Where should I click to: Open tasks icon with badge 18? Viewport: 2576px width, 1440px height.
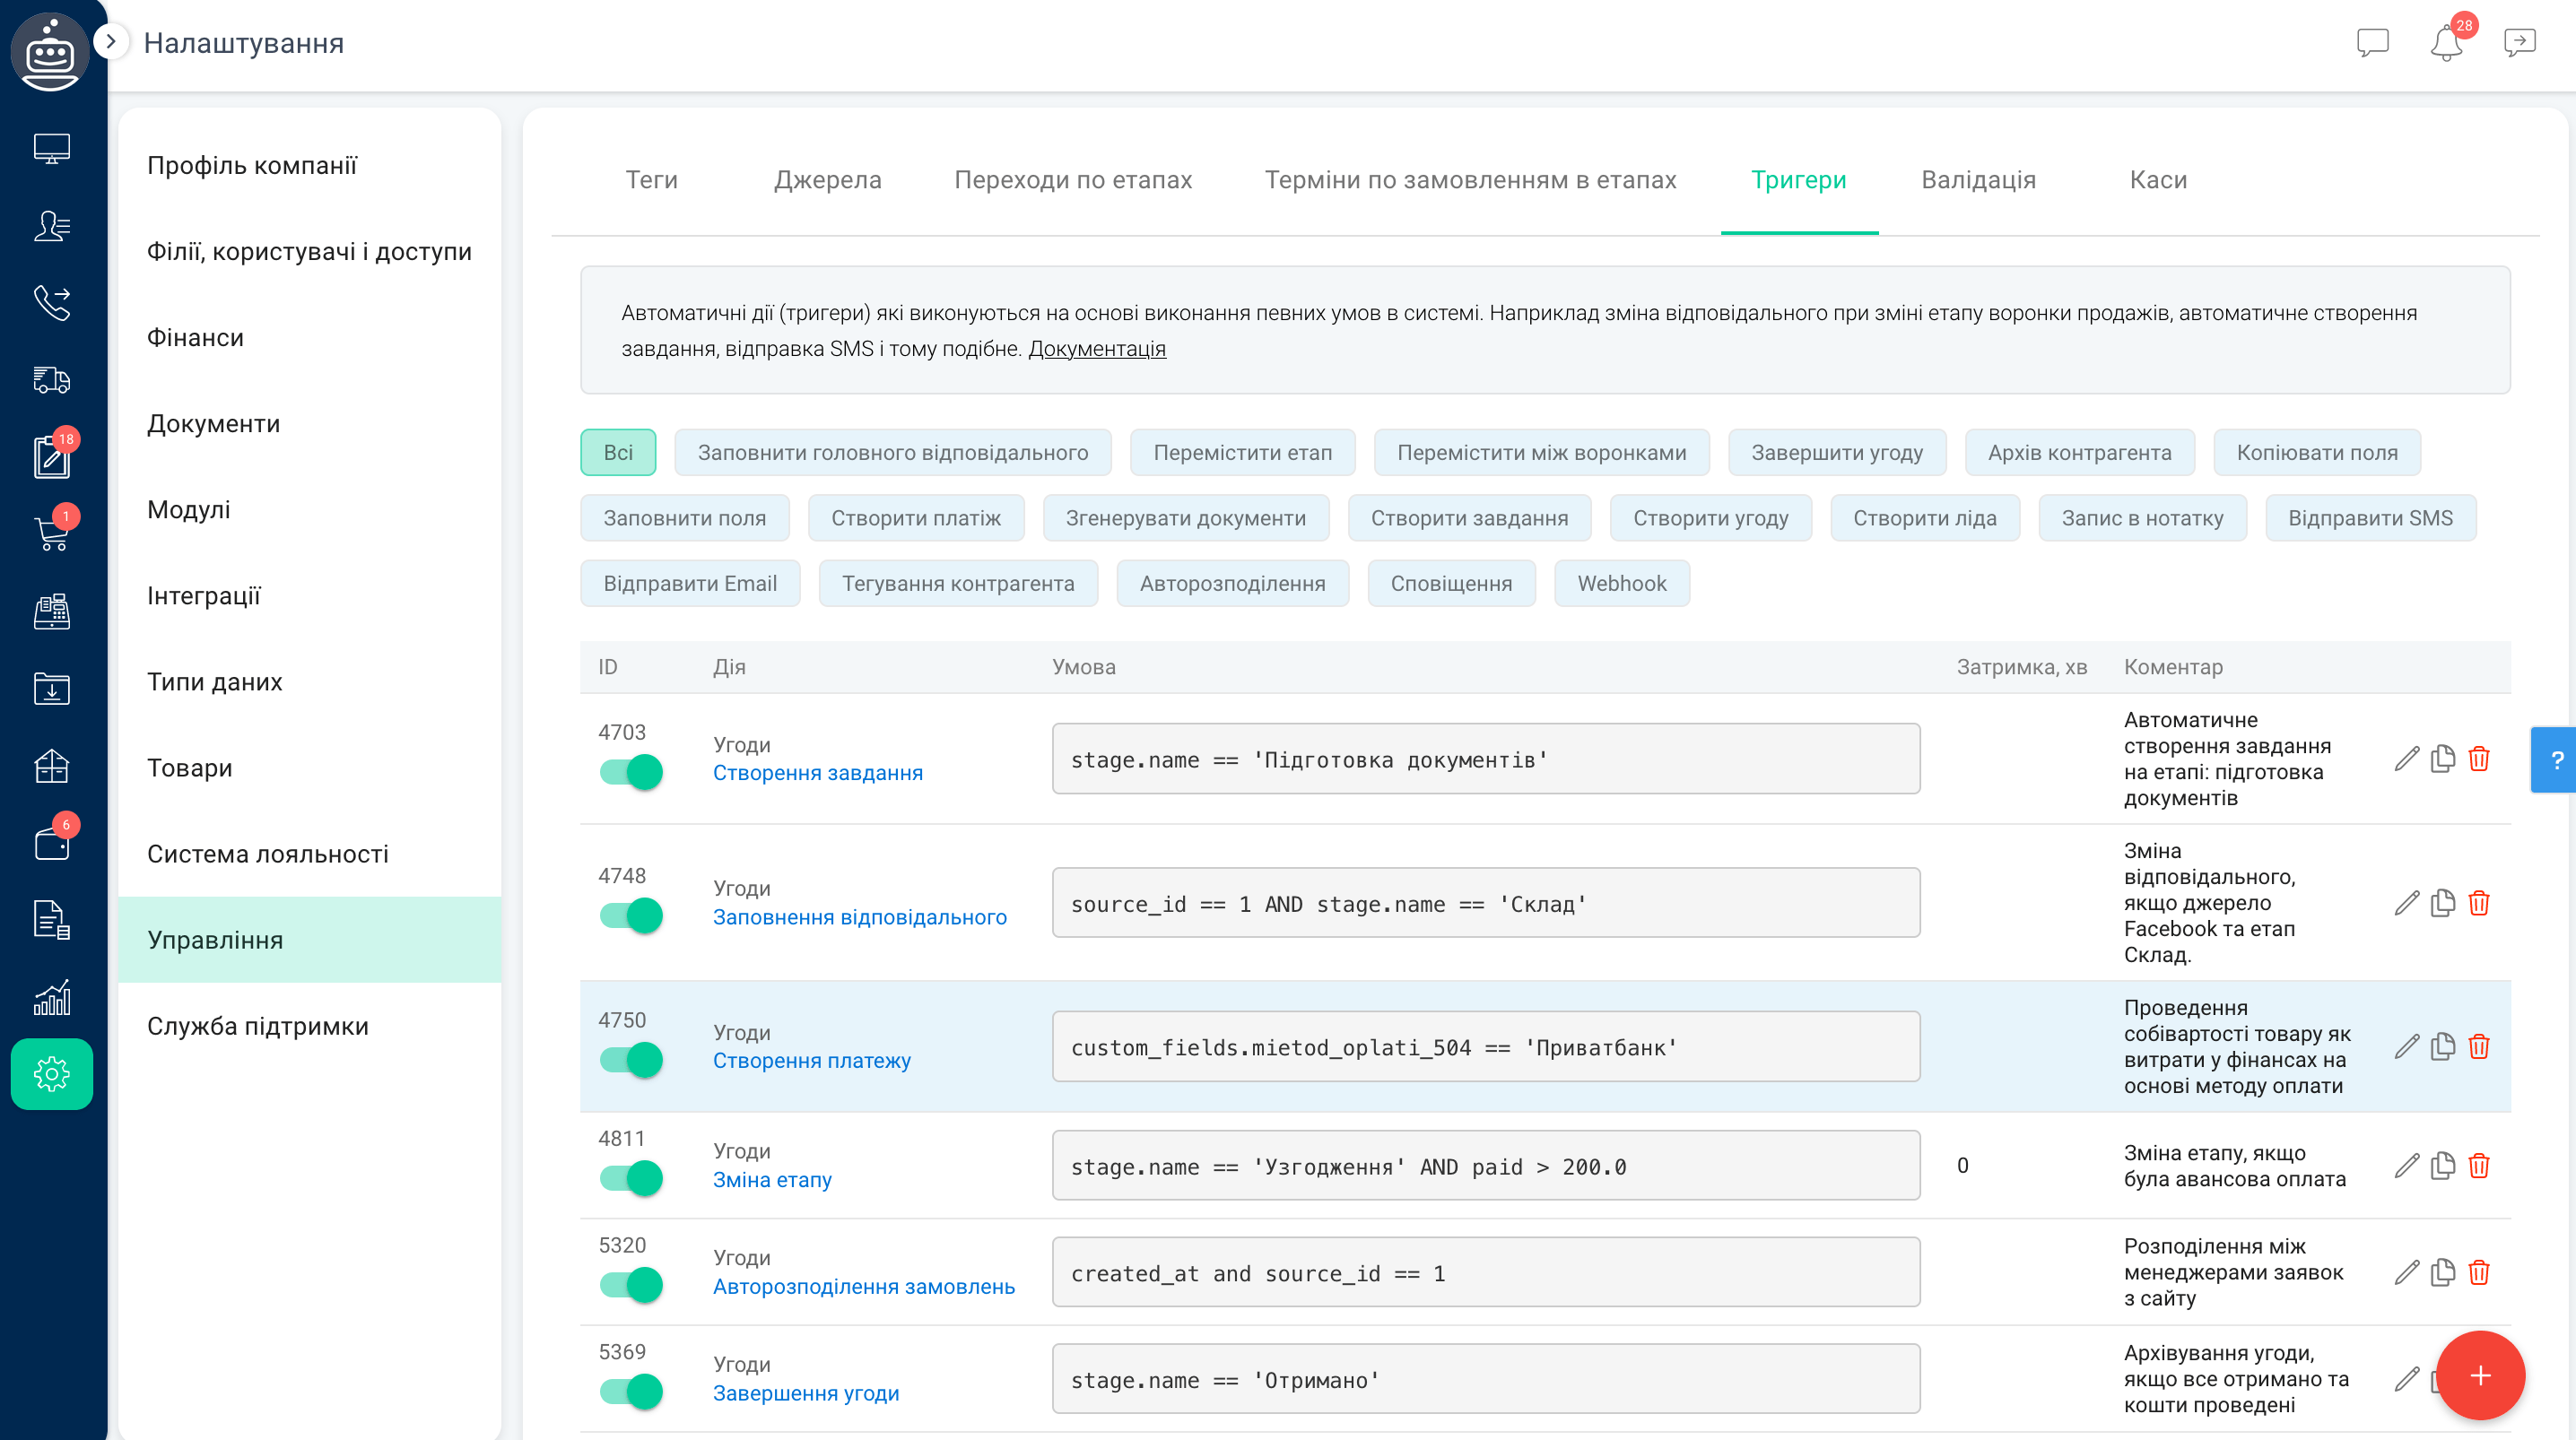[52, 457]
